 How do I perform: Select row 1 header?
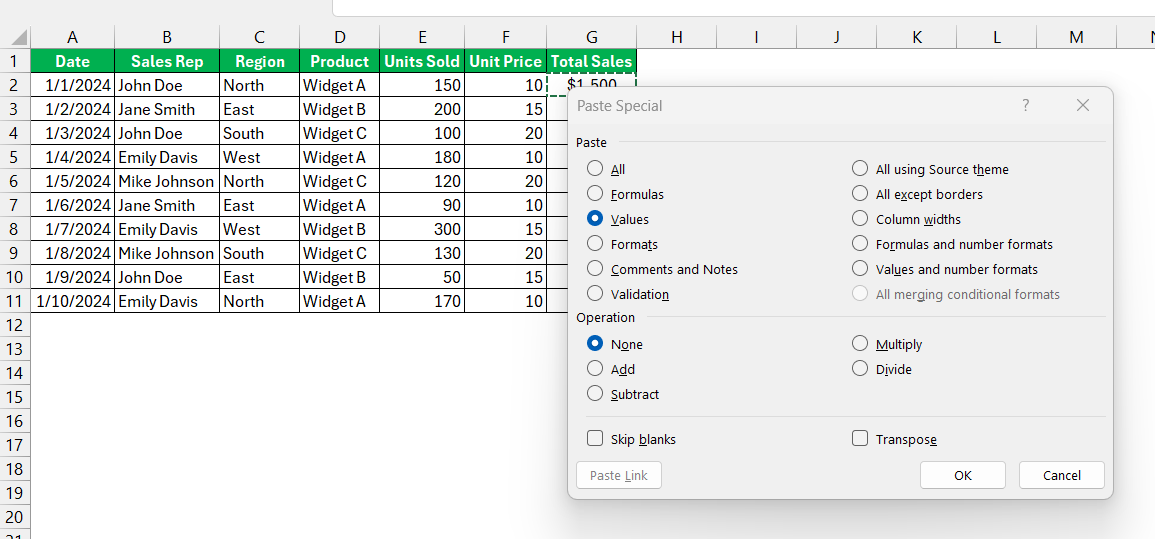15,61
